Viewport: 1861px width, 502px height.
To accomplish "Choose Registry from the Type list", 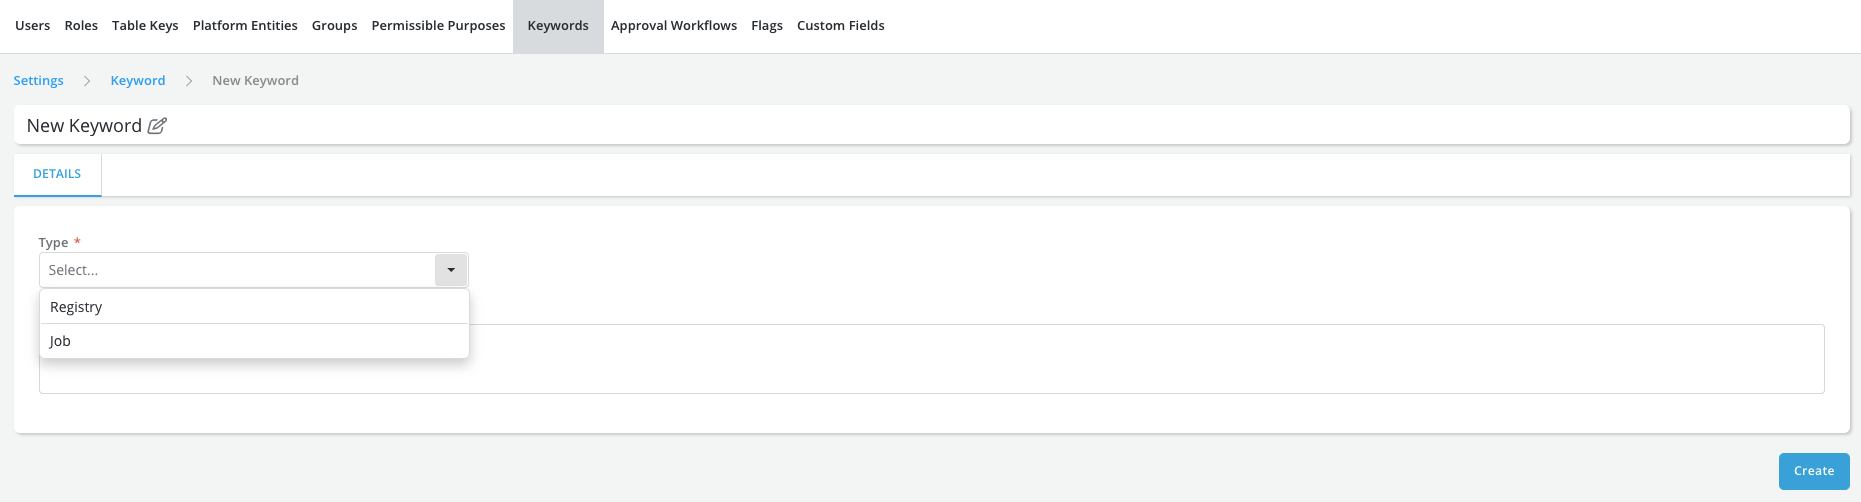I will (x=254, y=307).
